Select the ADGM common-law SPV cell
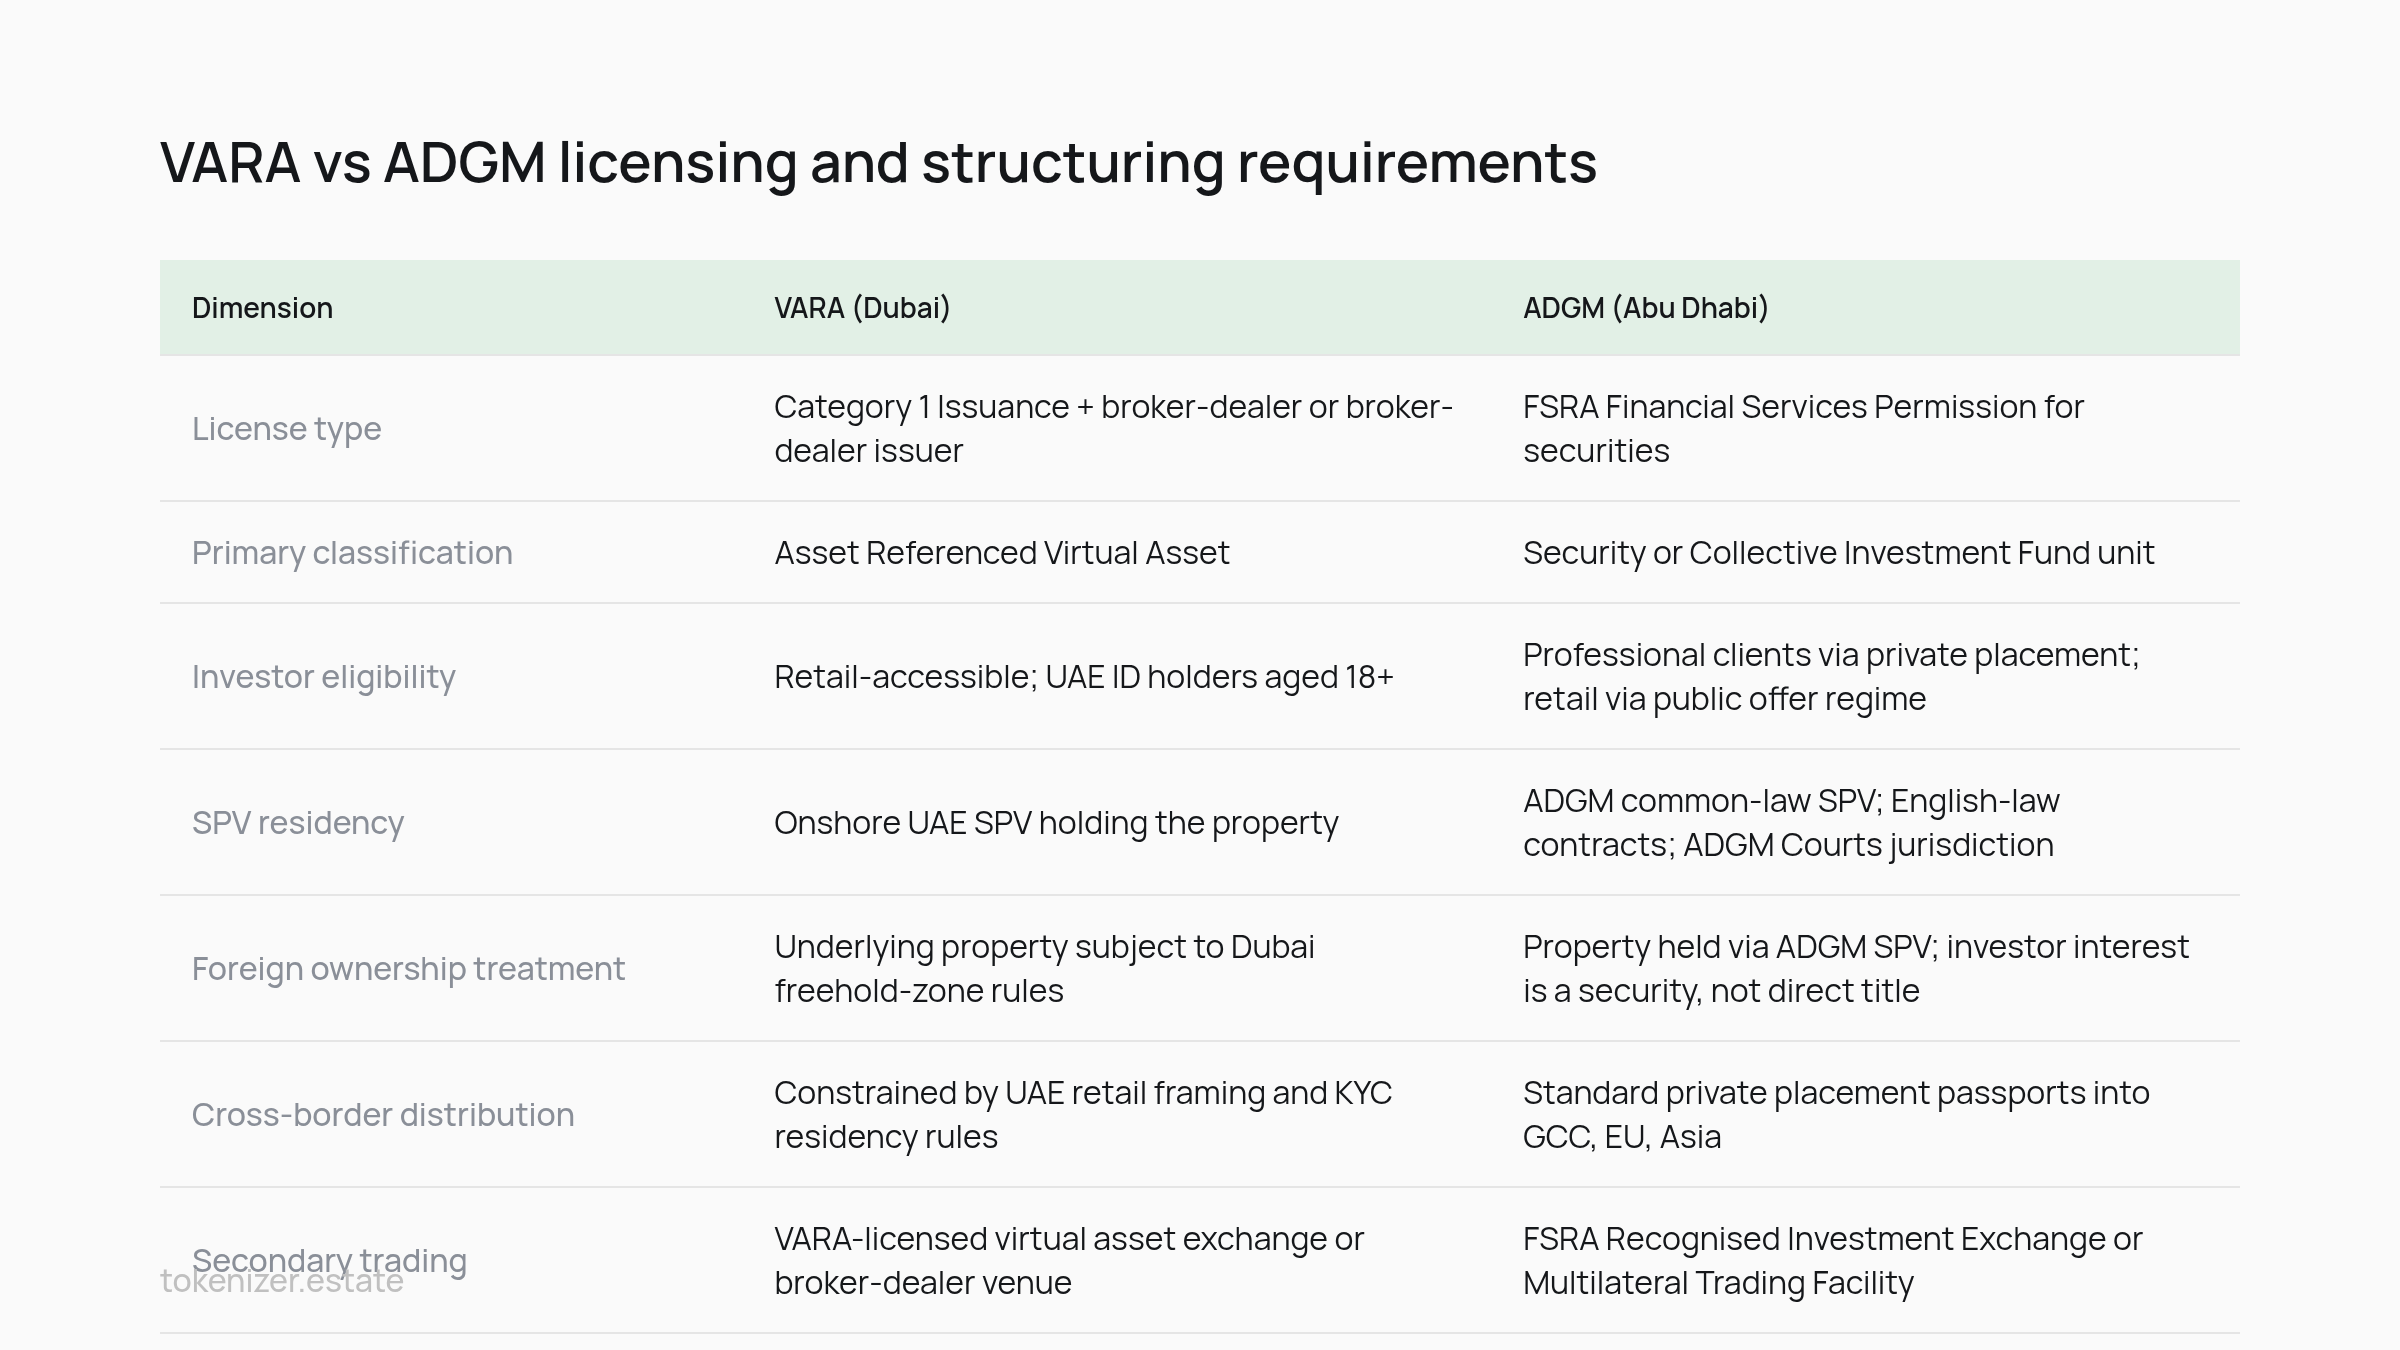 point(1791,823)
